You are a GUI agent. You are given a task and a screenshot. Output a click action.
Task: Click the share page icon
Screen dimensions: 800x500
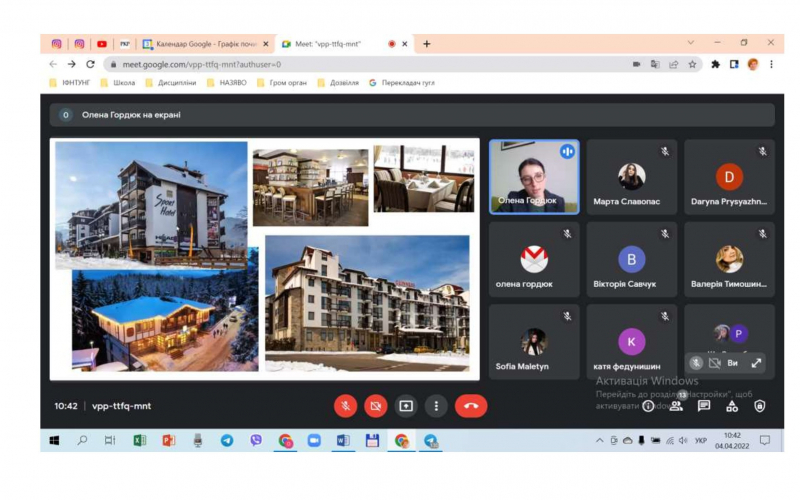point(673,64)
